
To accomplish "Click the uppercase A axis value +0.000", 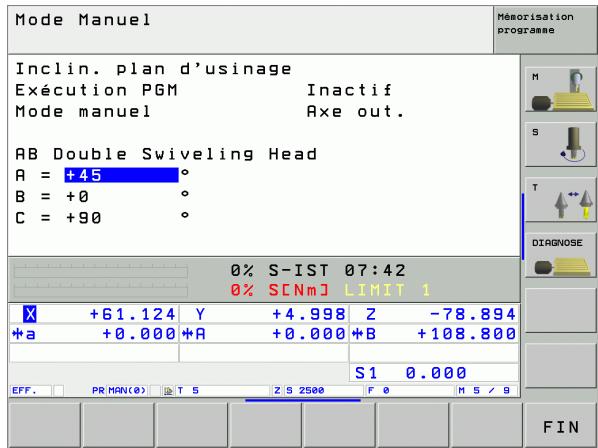I will coord(309,334).
